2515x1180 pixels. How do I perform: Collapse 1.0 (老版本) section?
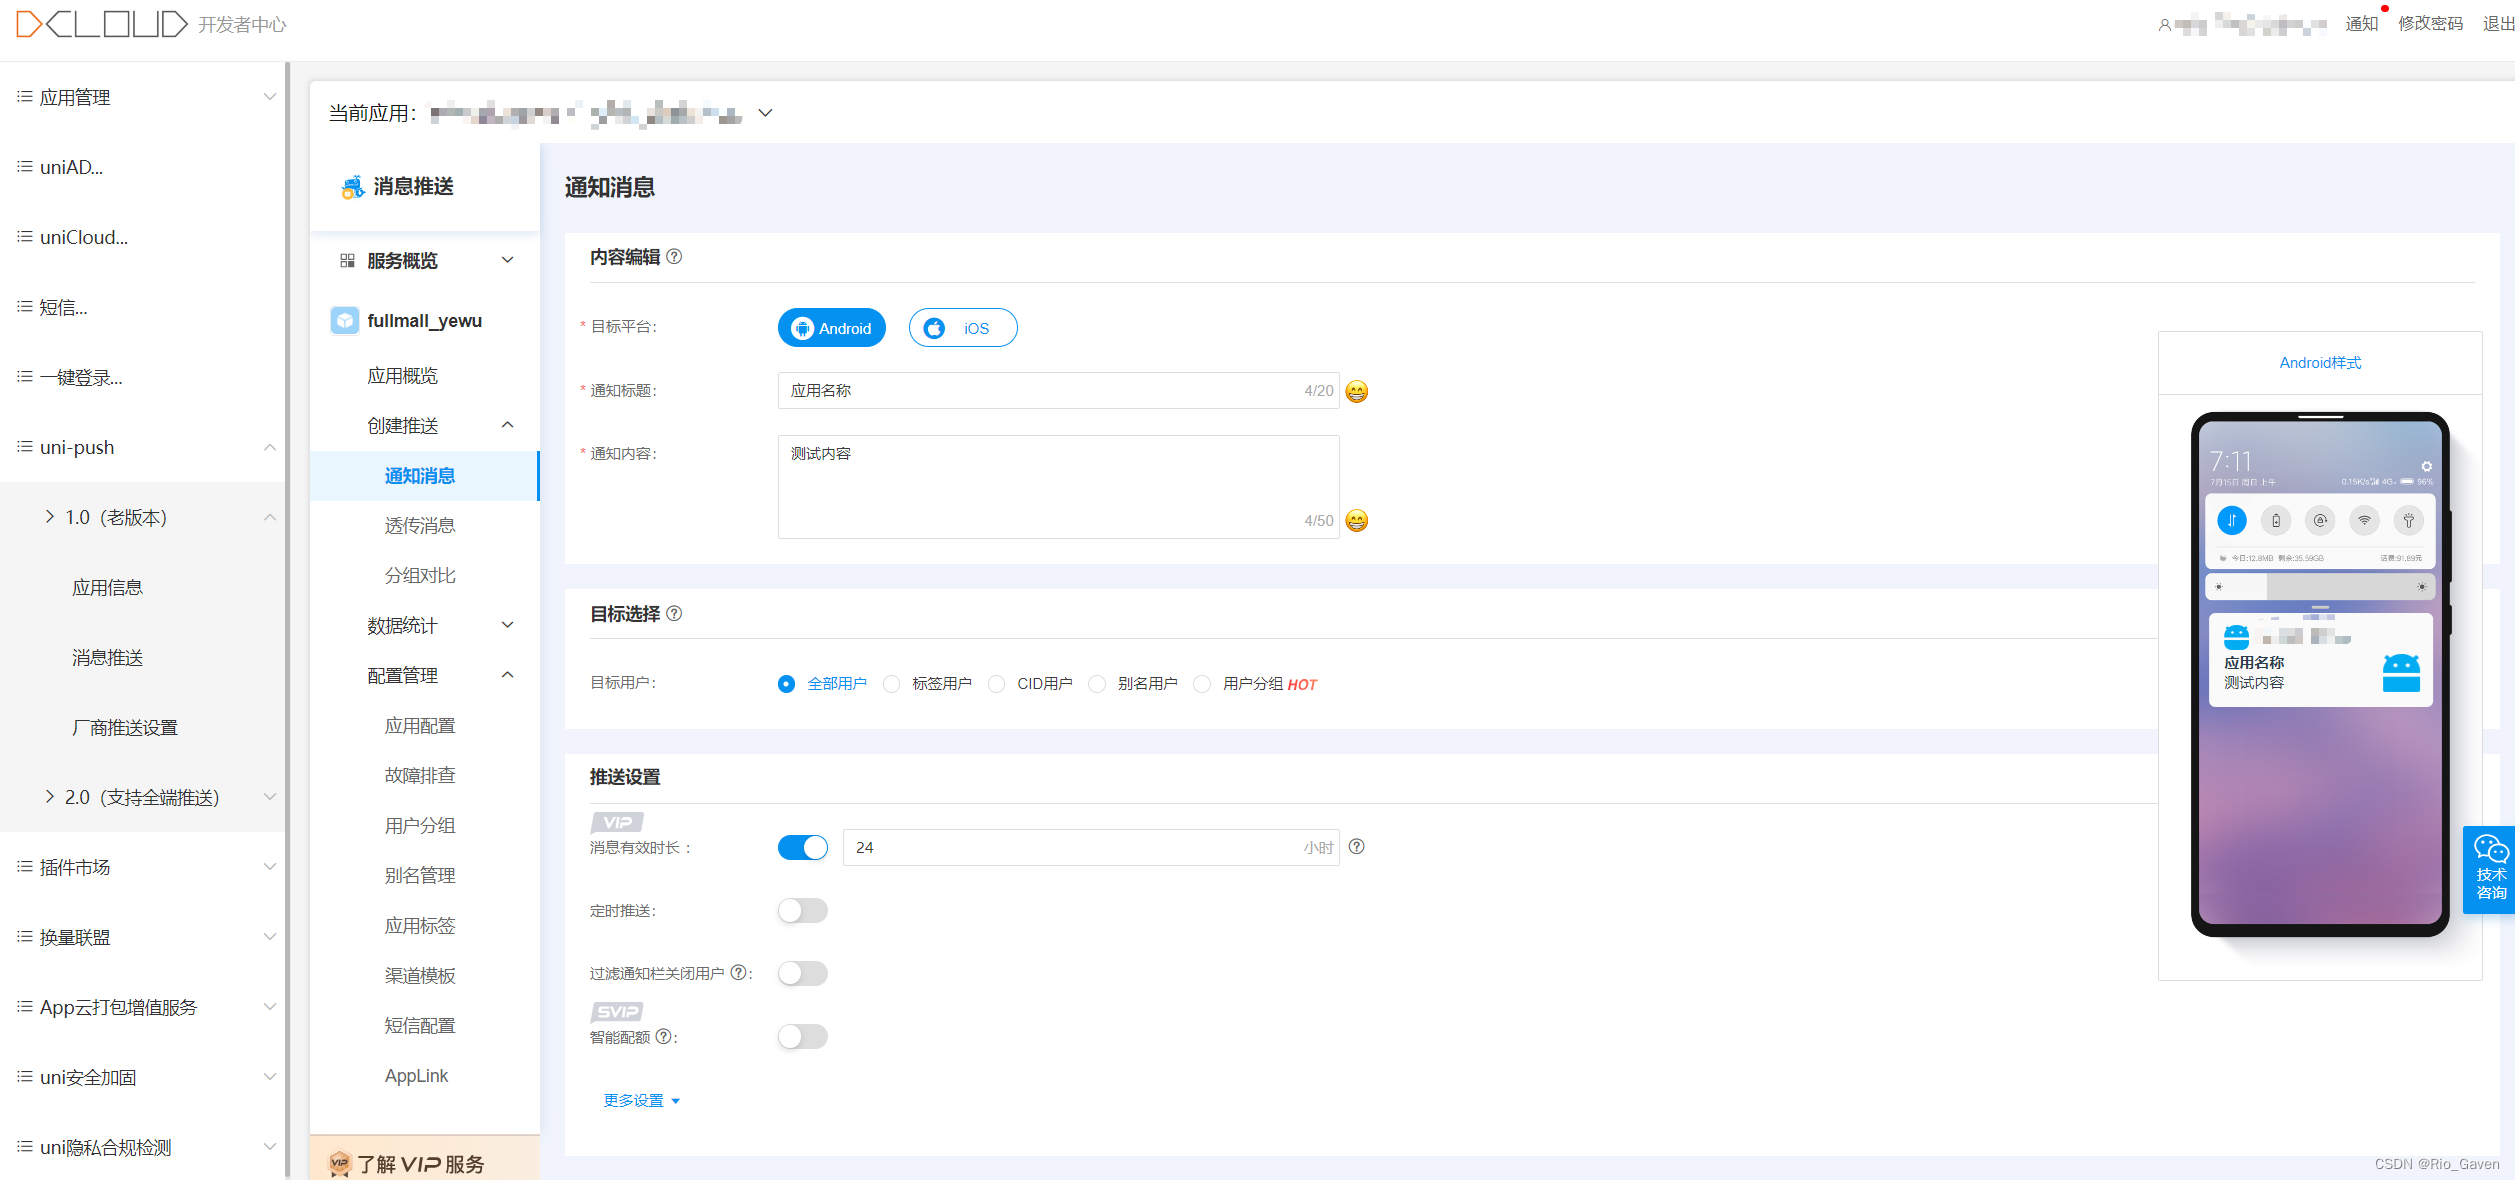pos(269,517)
